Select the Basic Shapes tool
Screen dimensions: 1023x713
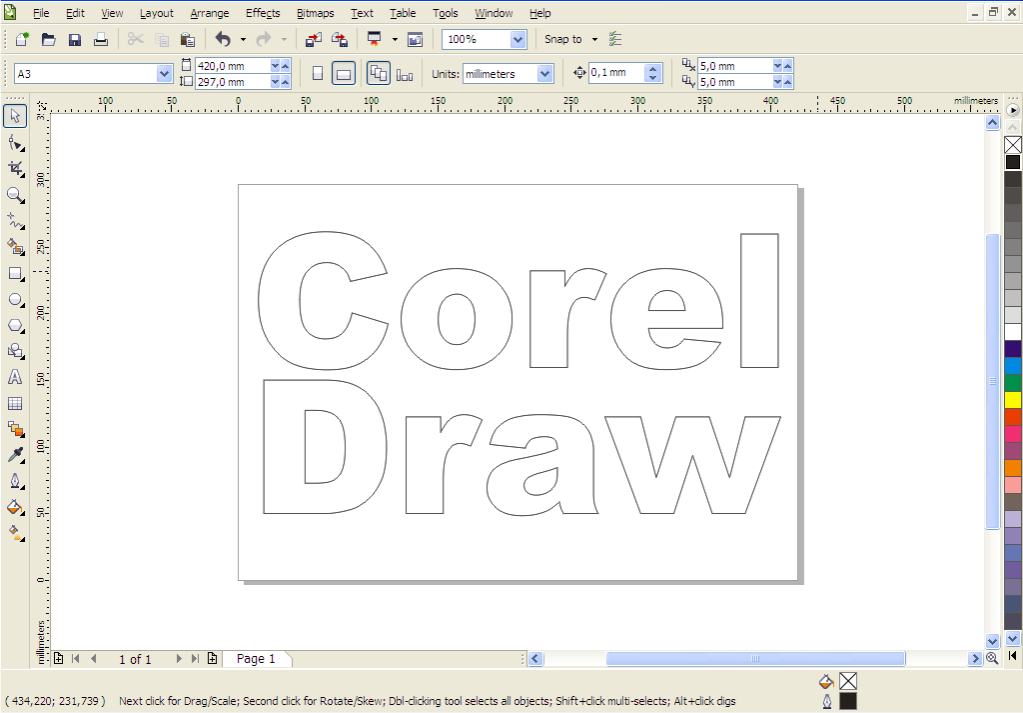click(15, 351)
